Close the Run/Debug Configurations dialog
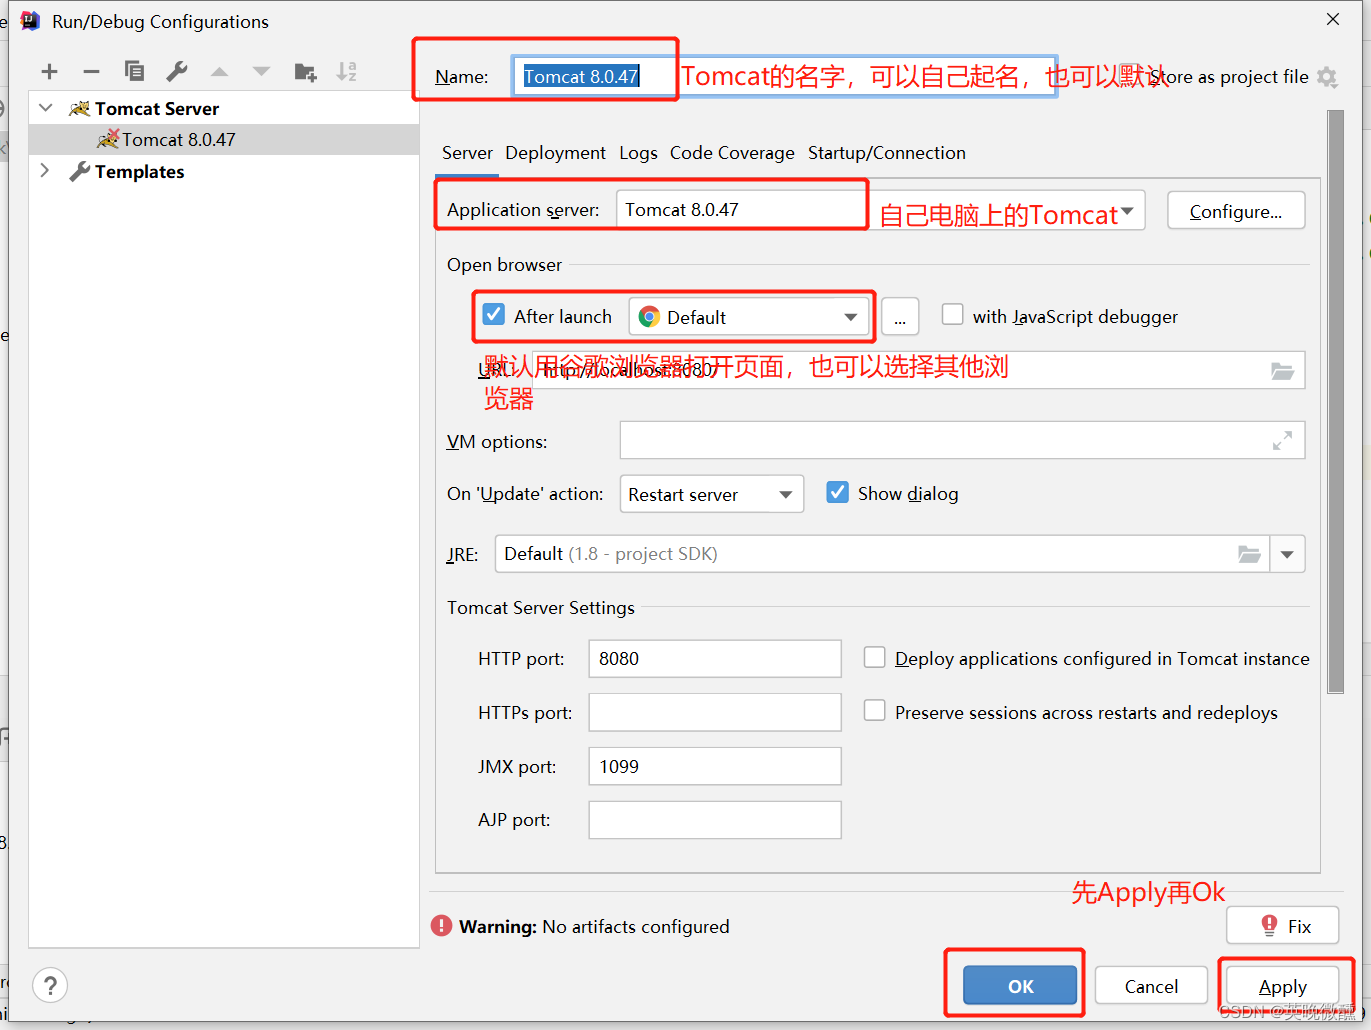 tap(1333, 19)
